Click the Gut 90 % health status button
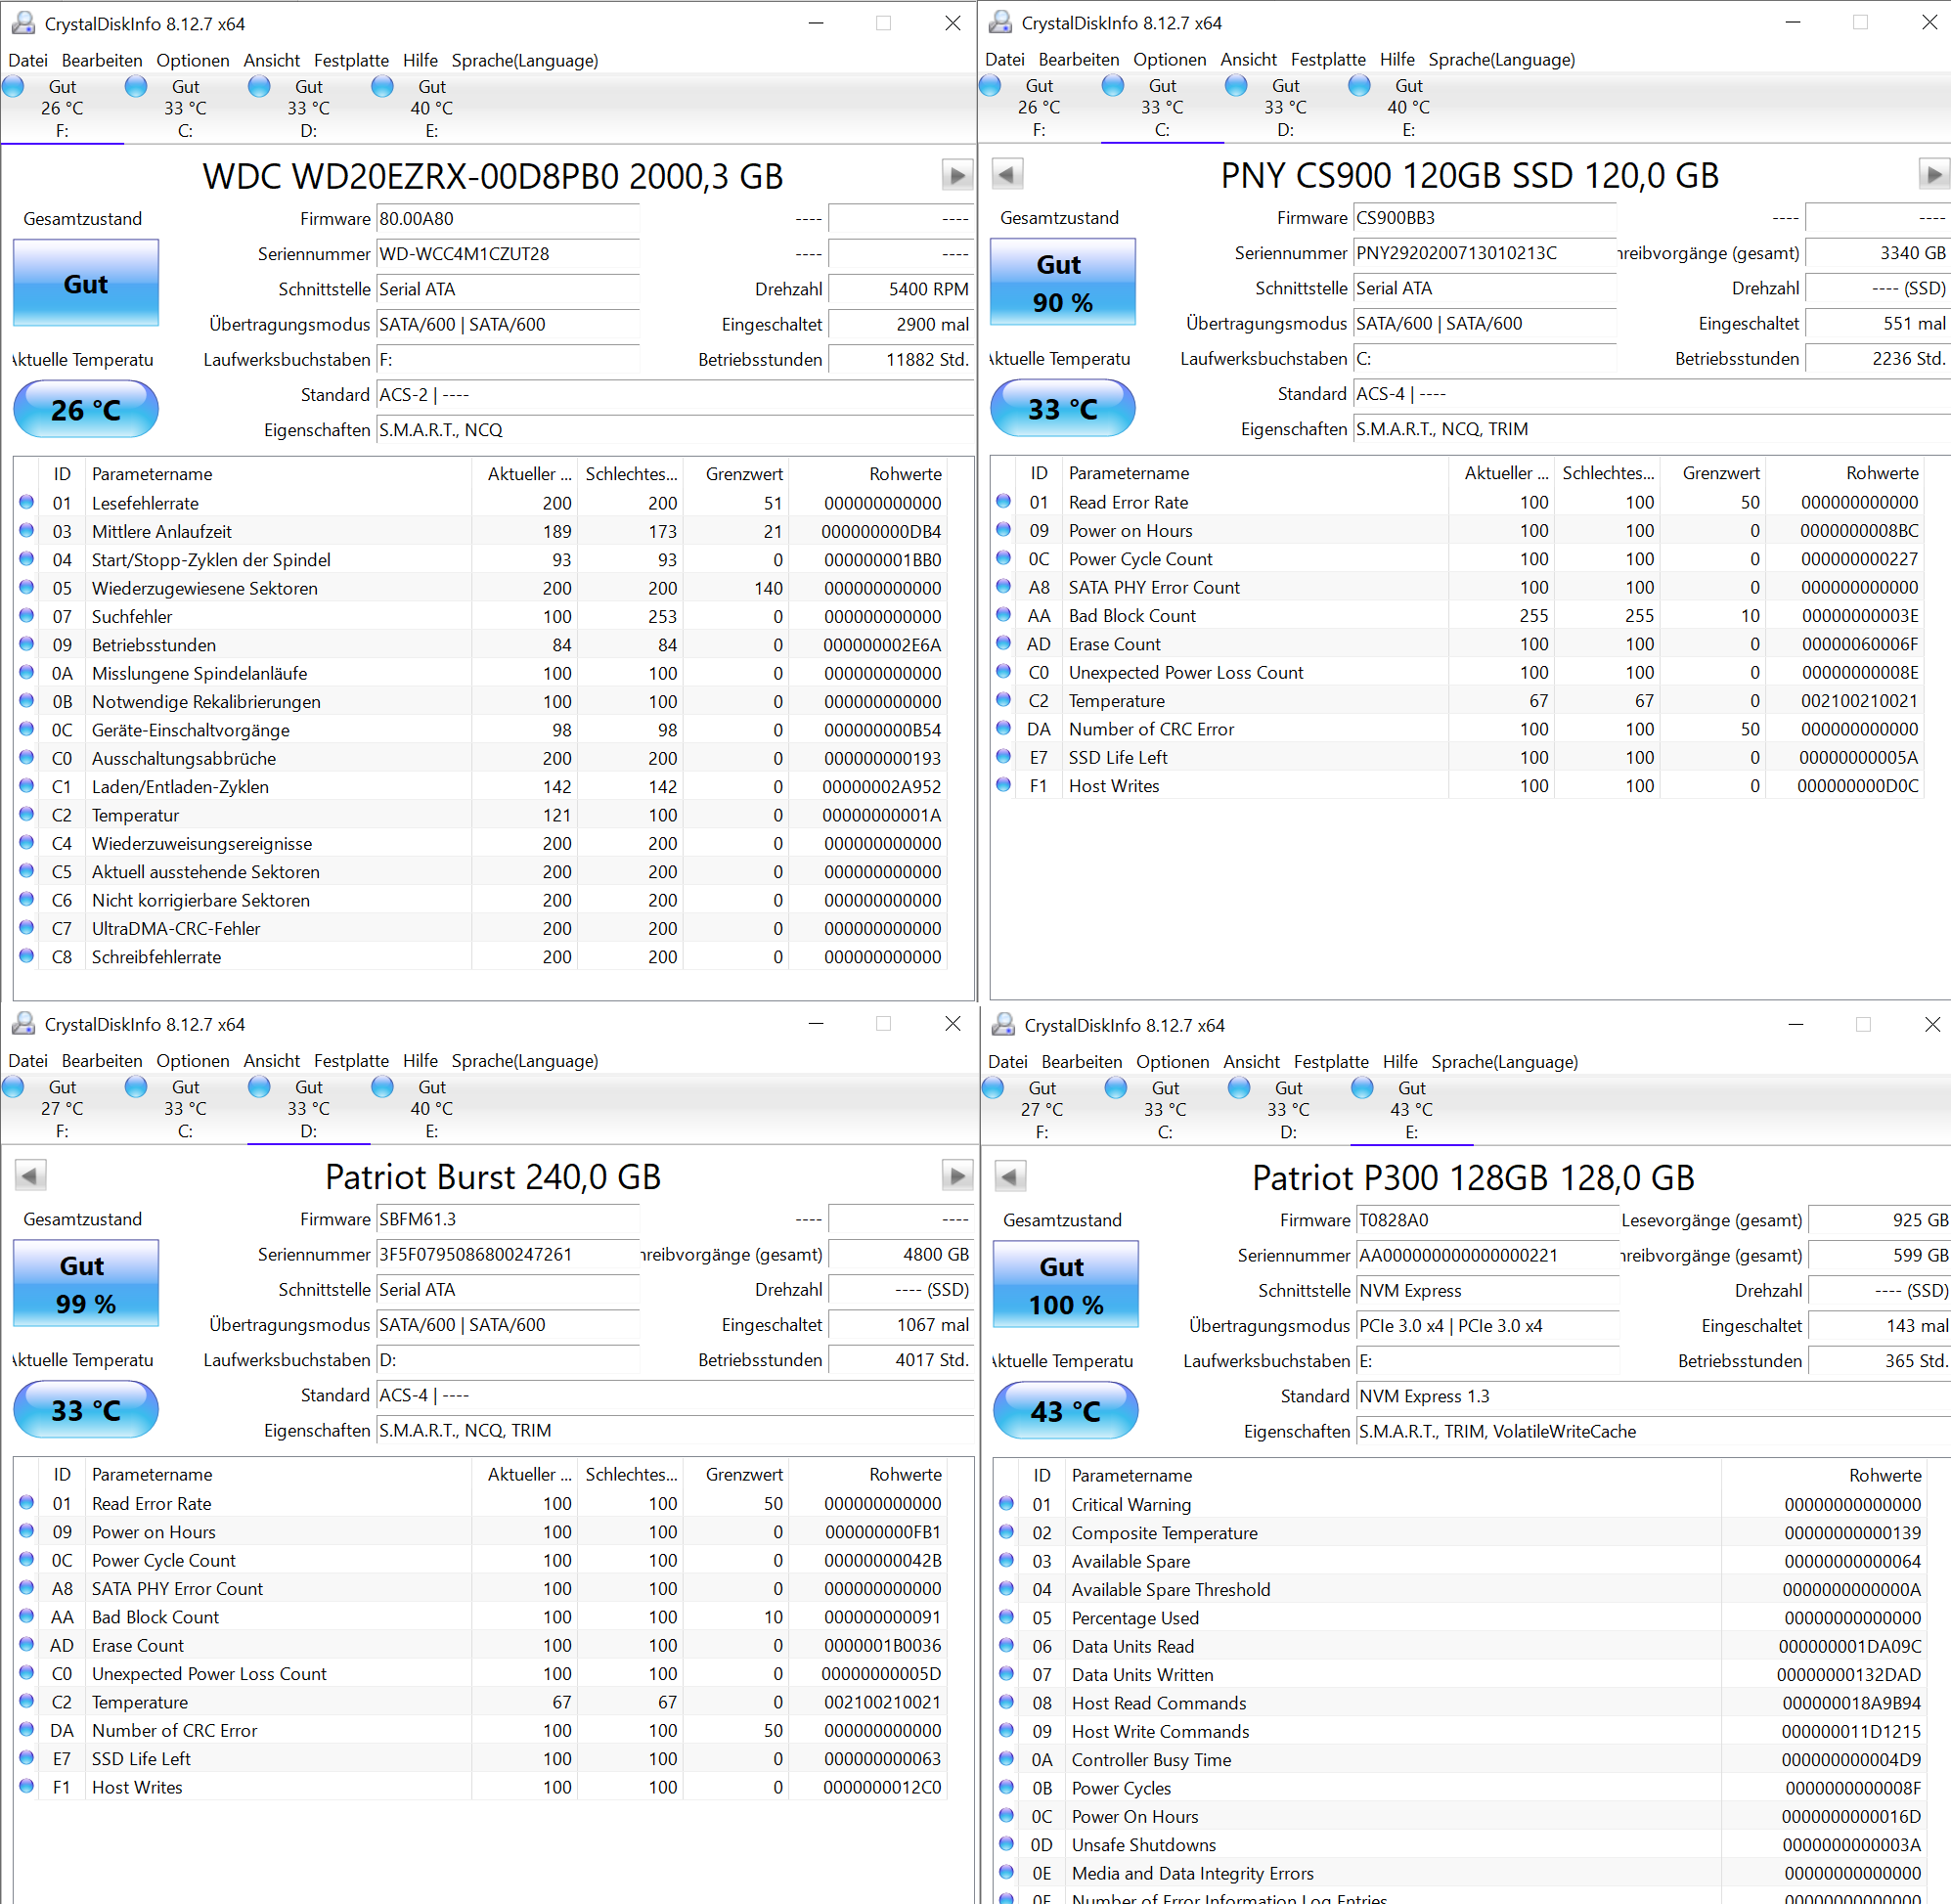The height and width of the screenshot is (1904, 1951). (1062, 283)
